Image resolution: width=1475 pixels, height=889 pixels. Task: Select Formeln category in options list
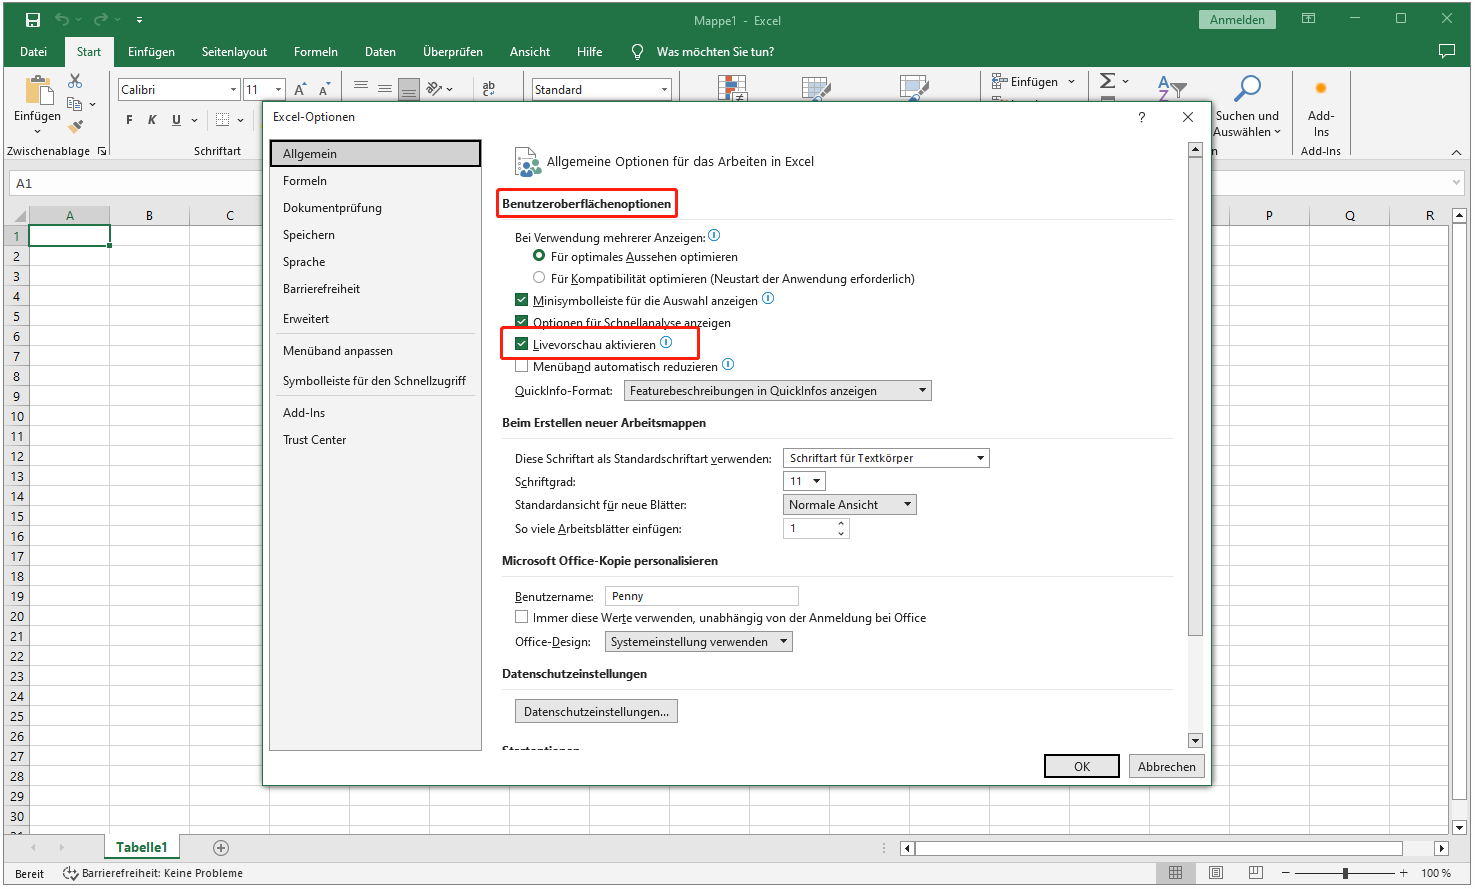[x=375, y=181]
